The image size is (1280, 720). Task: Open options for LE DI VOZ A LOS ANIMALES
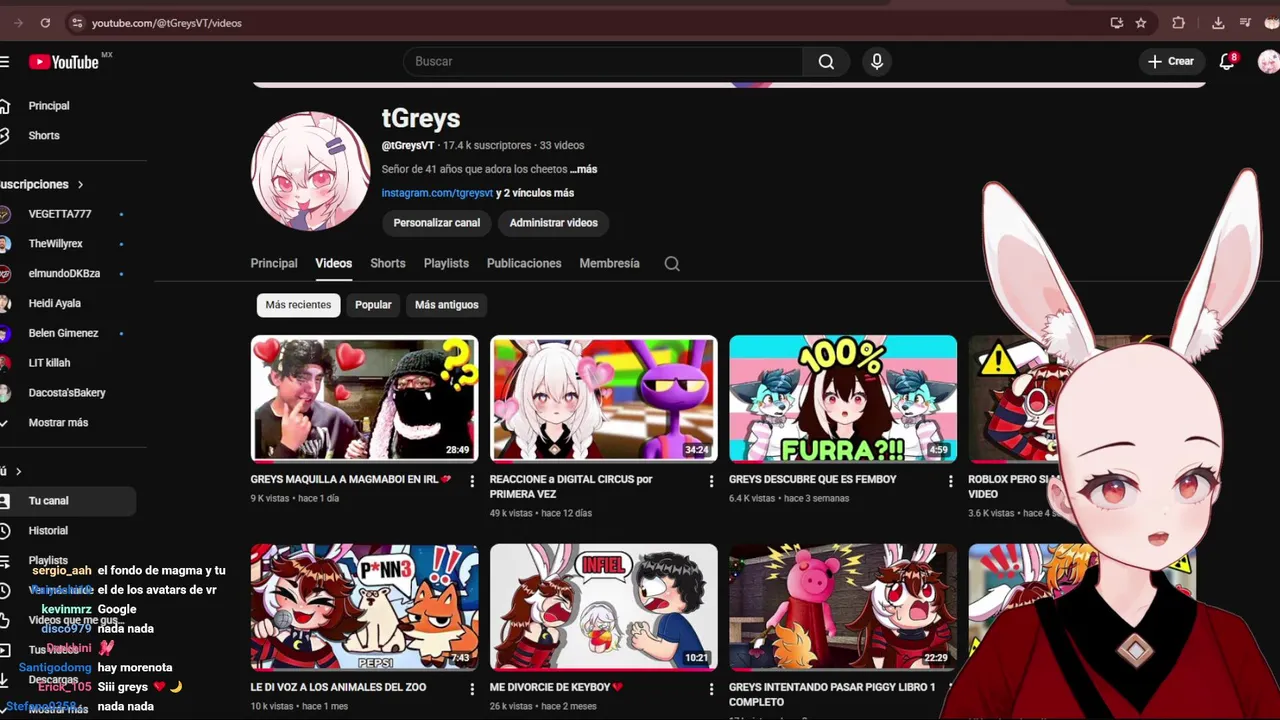pyautogui.click(x=472, y=689)
